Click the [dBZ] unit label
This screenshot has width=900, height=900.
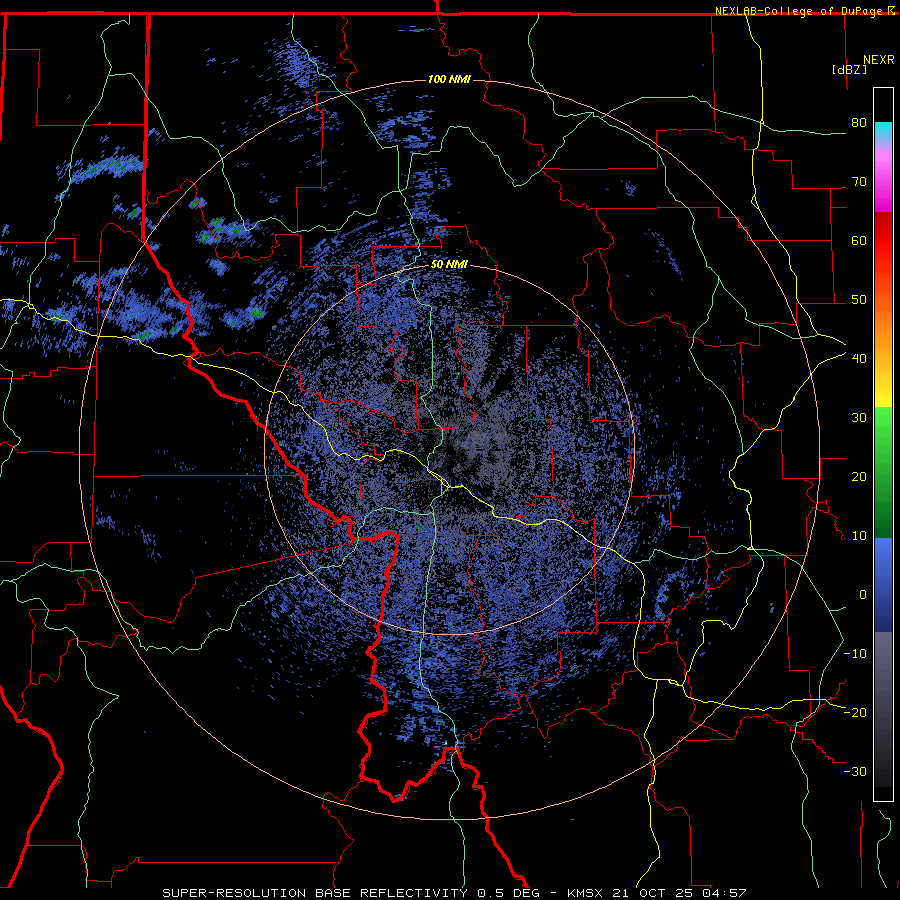click(849, 69)
